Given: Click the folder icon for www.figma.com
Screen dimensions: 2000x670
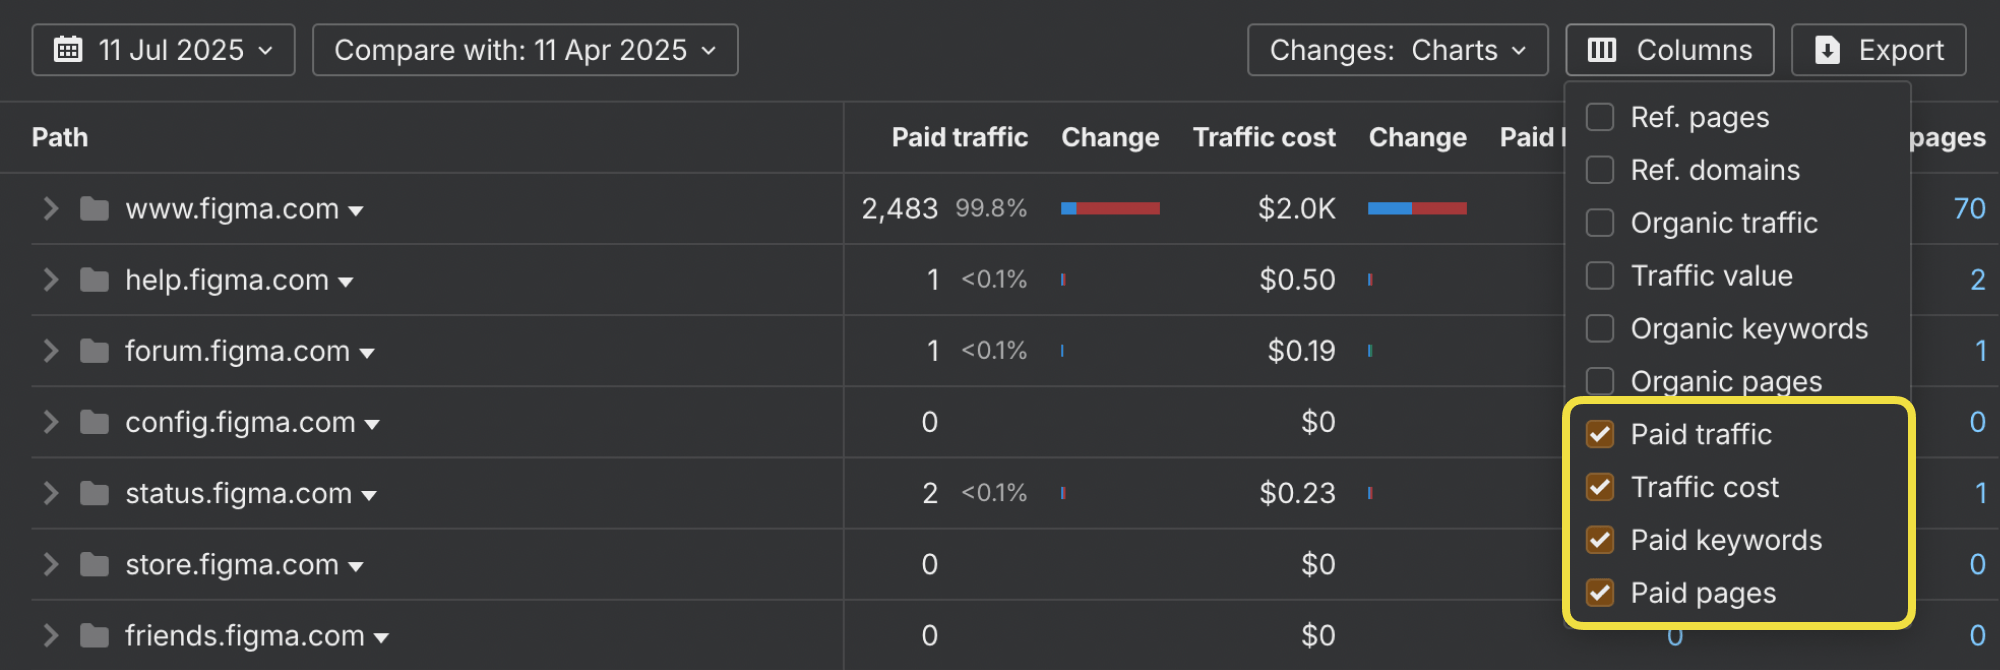Looking at the screenshot, I should coord(94,209).
